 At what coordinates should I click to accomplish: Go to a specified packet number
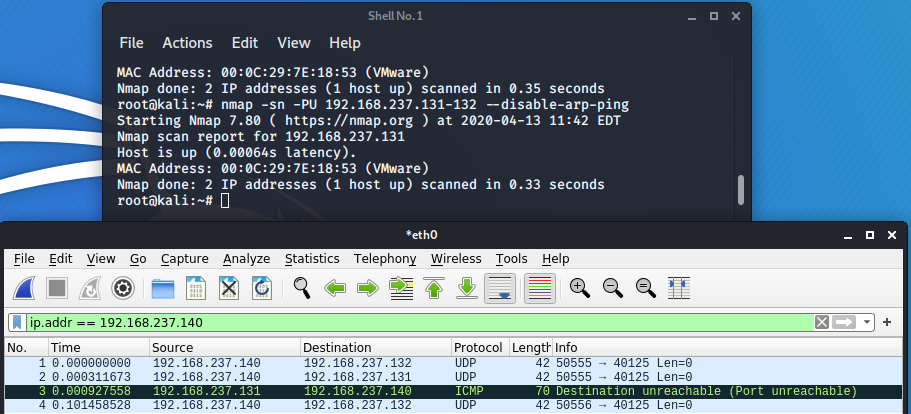point(401,288)
